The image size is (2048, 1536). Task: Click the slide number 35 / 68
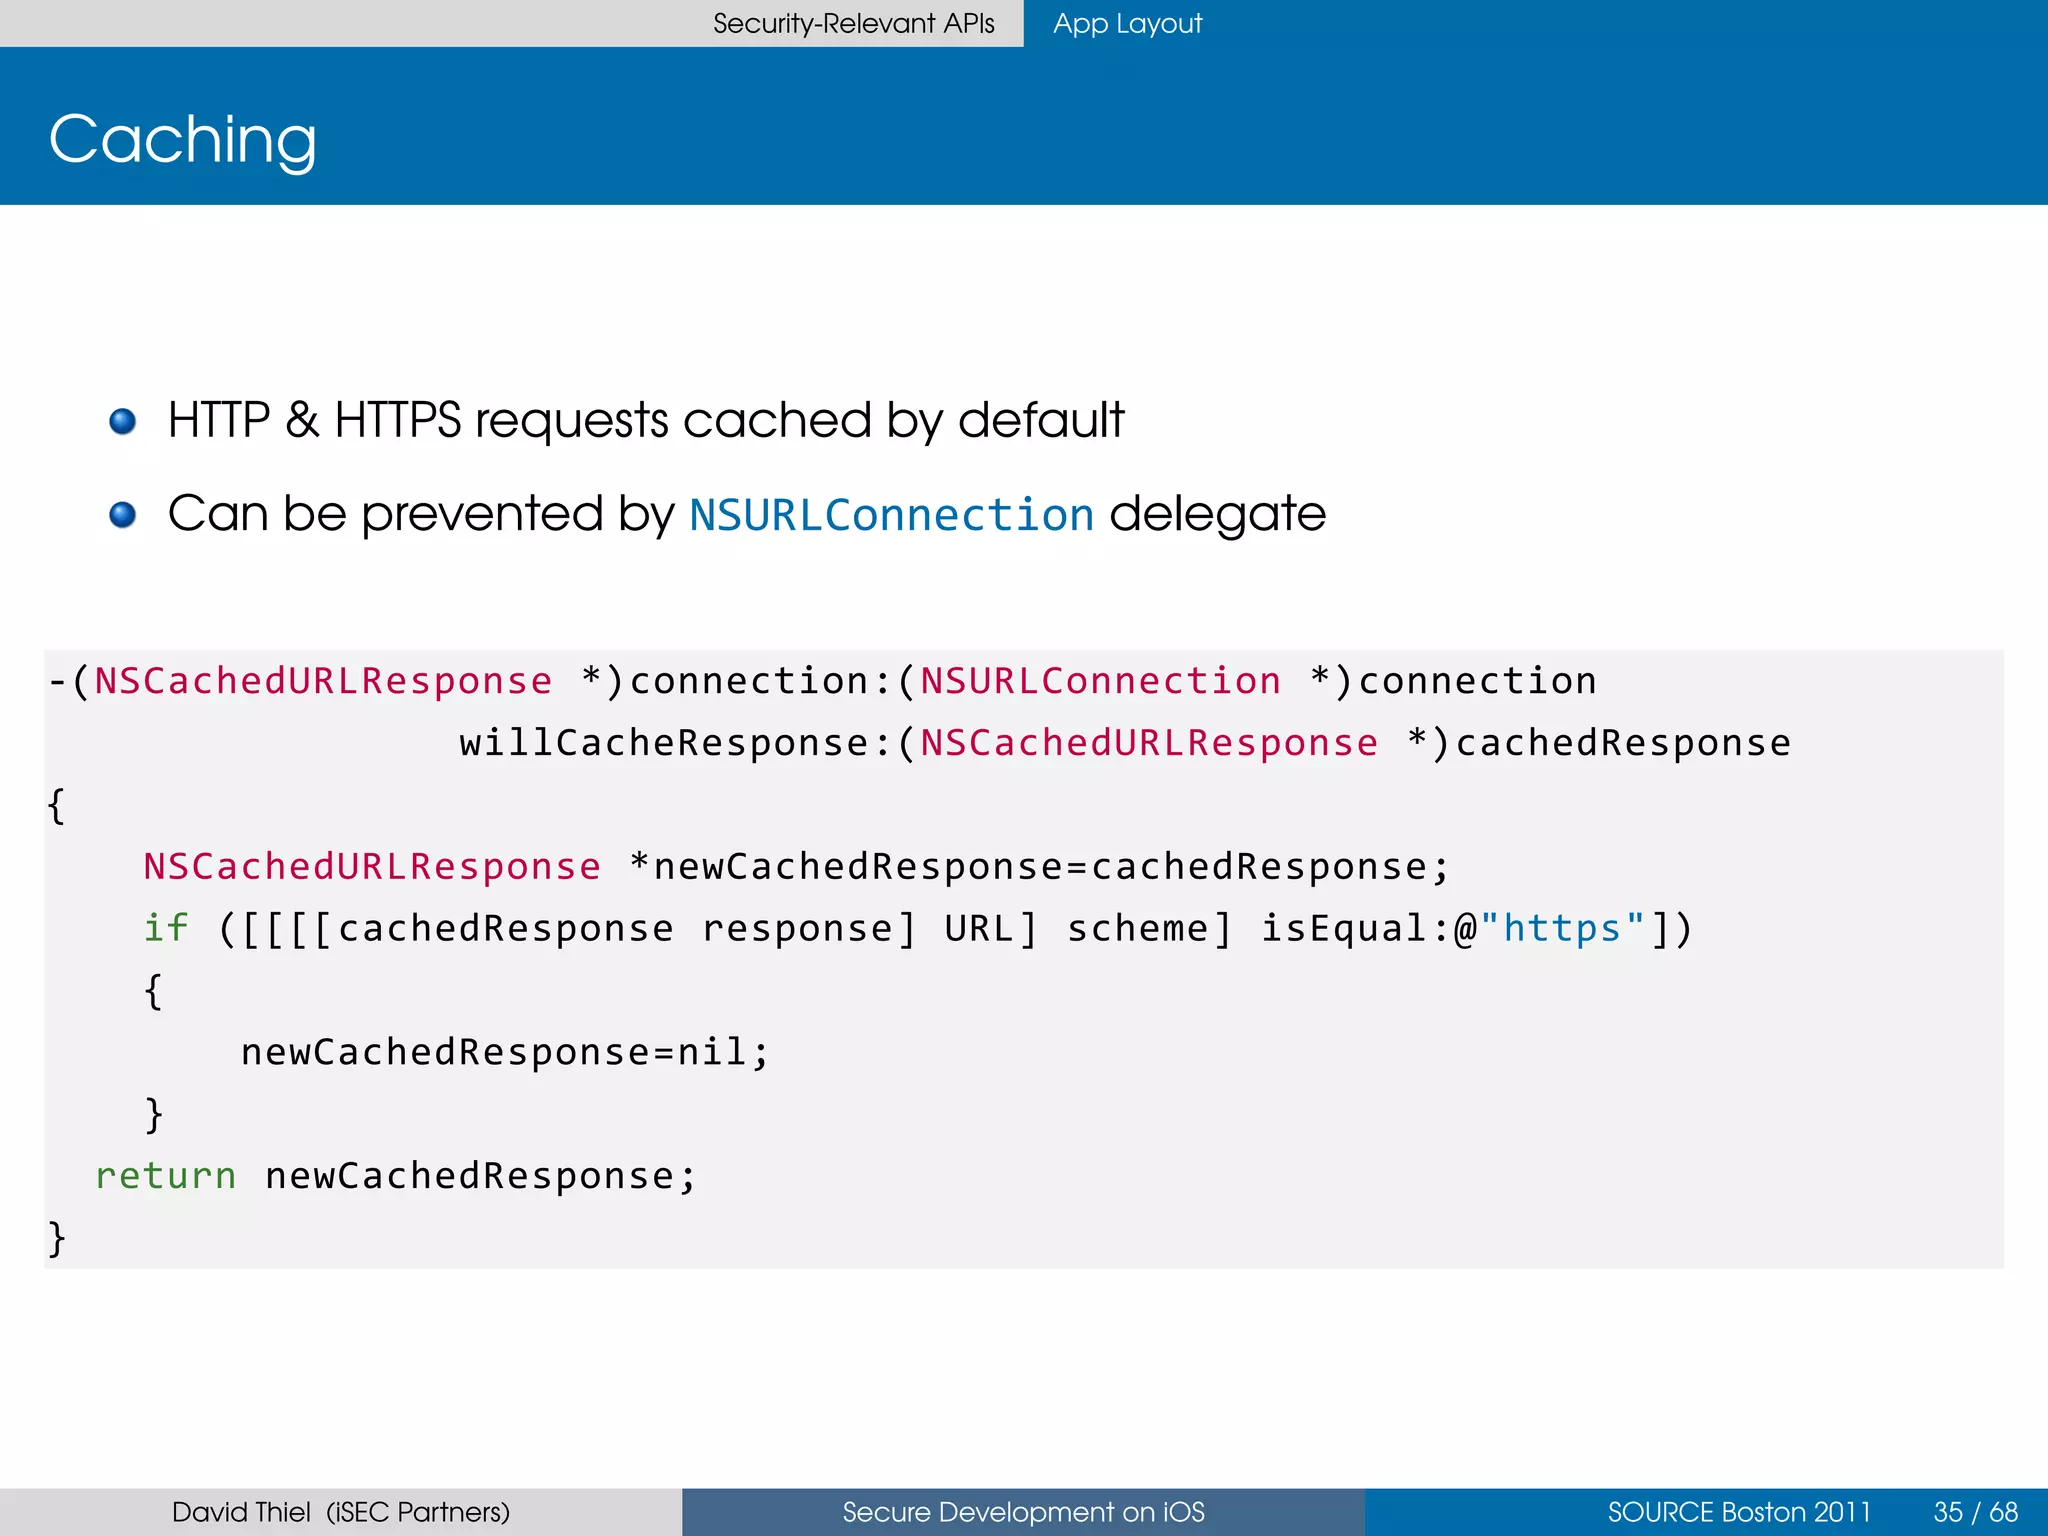pyautogui.click(x=1975, y=1512)
